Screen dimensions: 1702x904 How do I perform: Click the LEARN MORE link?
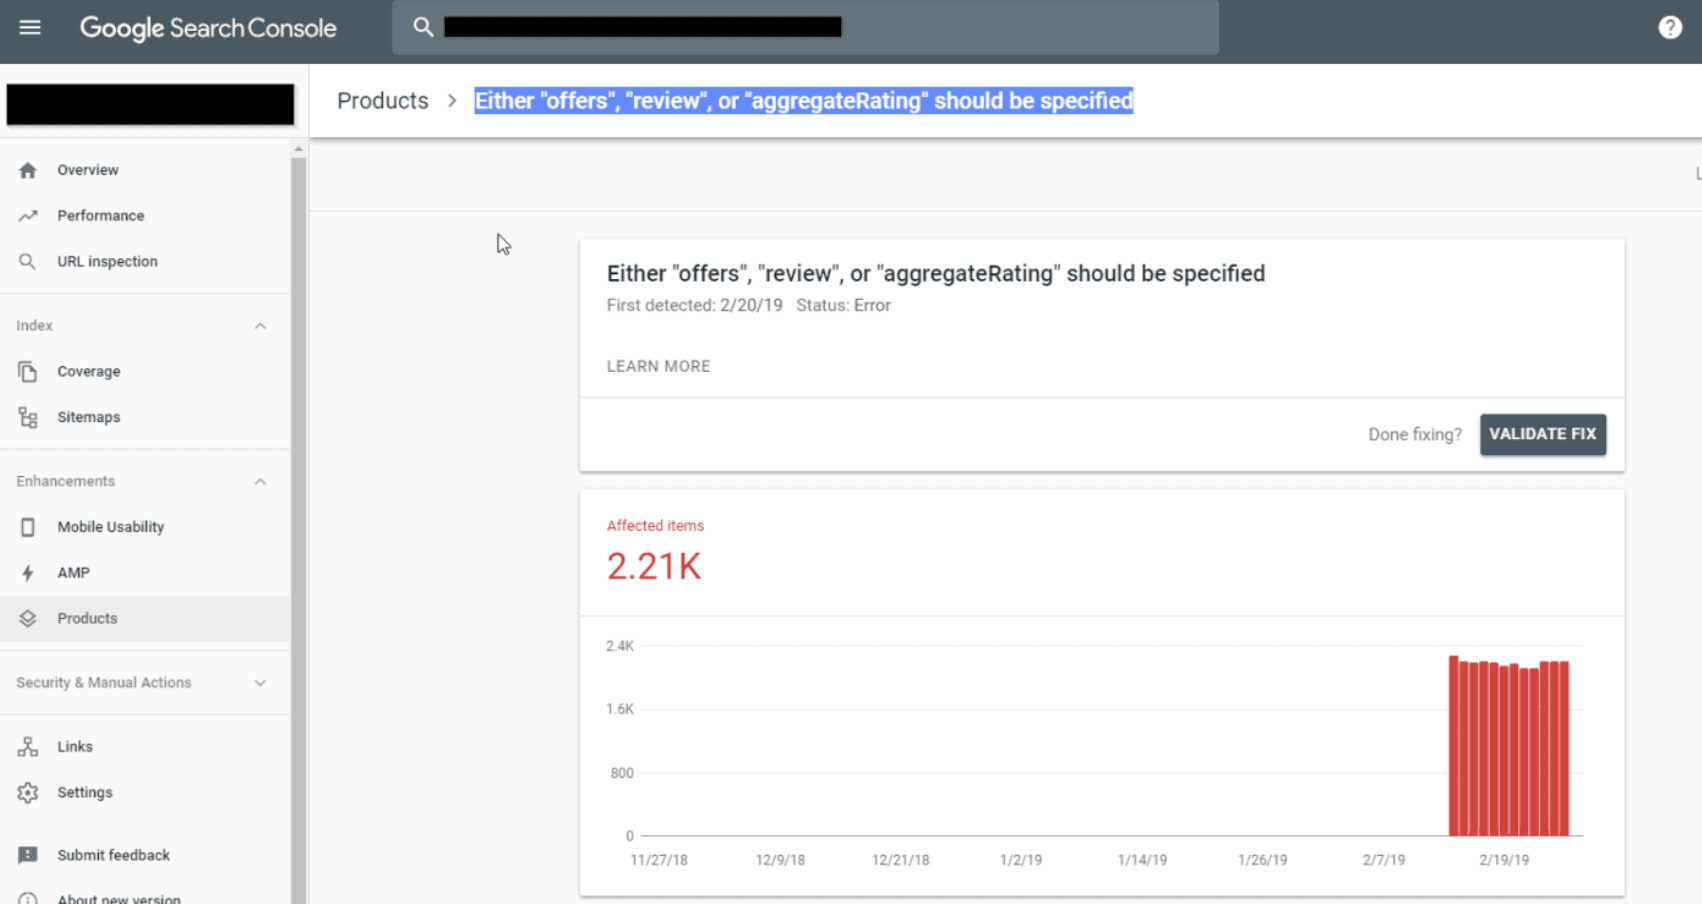click(x=658, y=366)
